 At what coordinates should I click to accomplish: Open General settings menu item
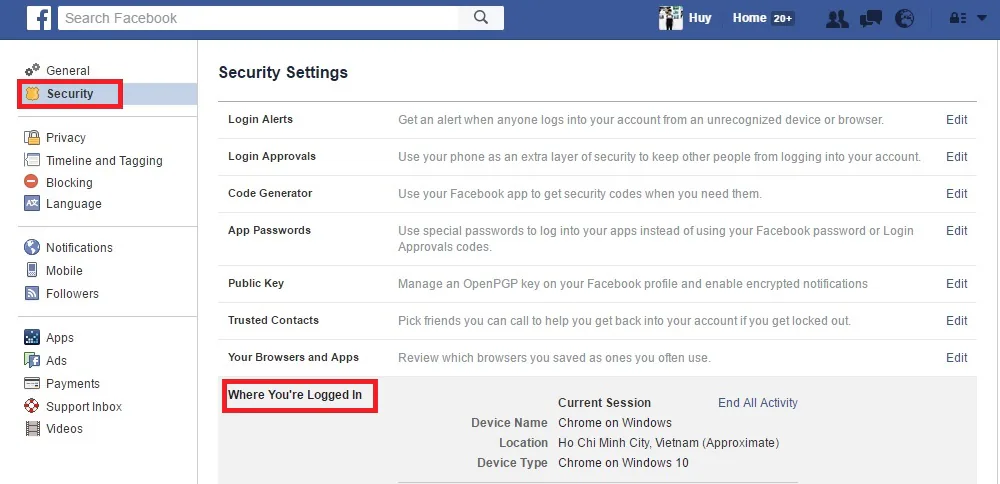coord(68,71)
